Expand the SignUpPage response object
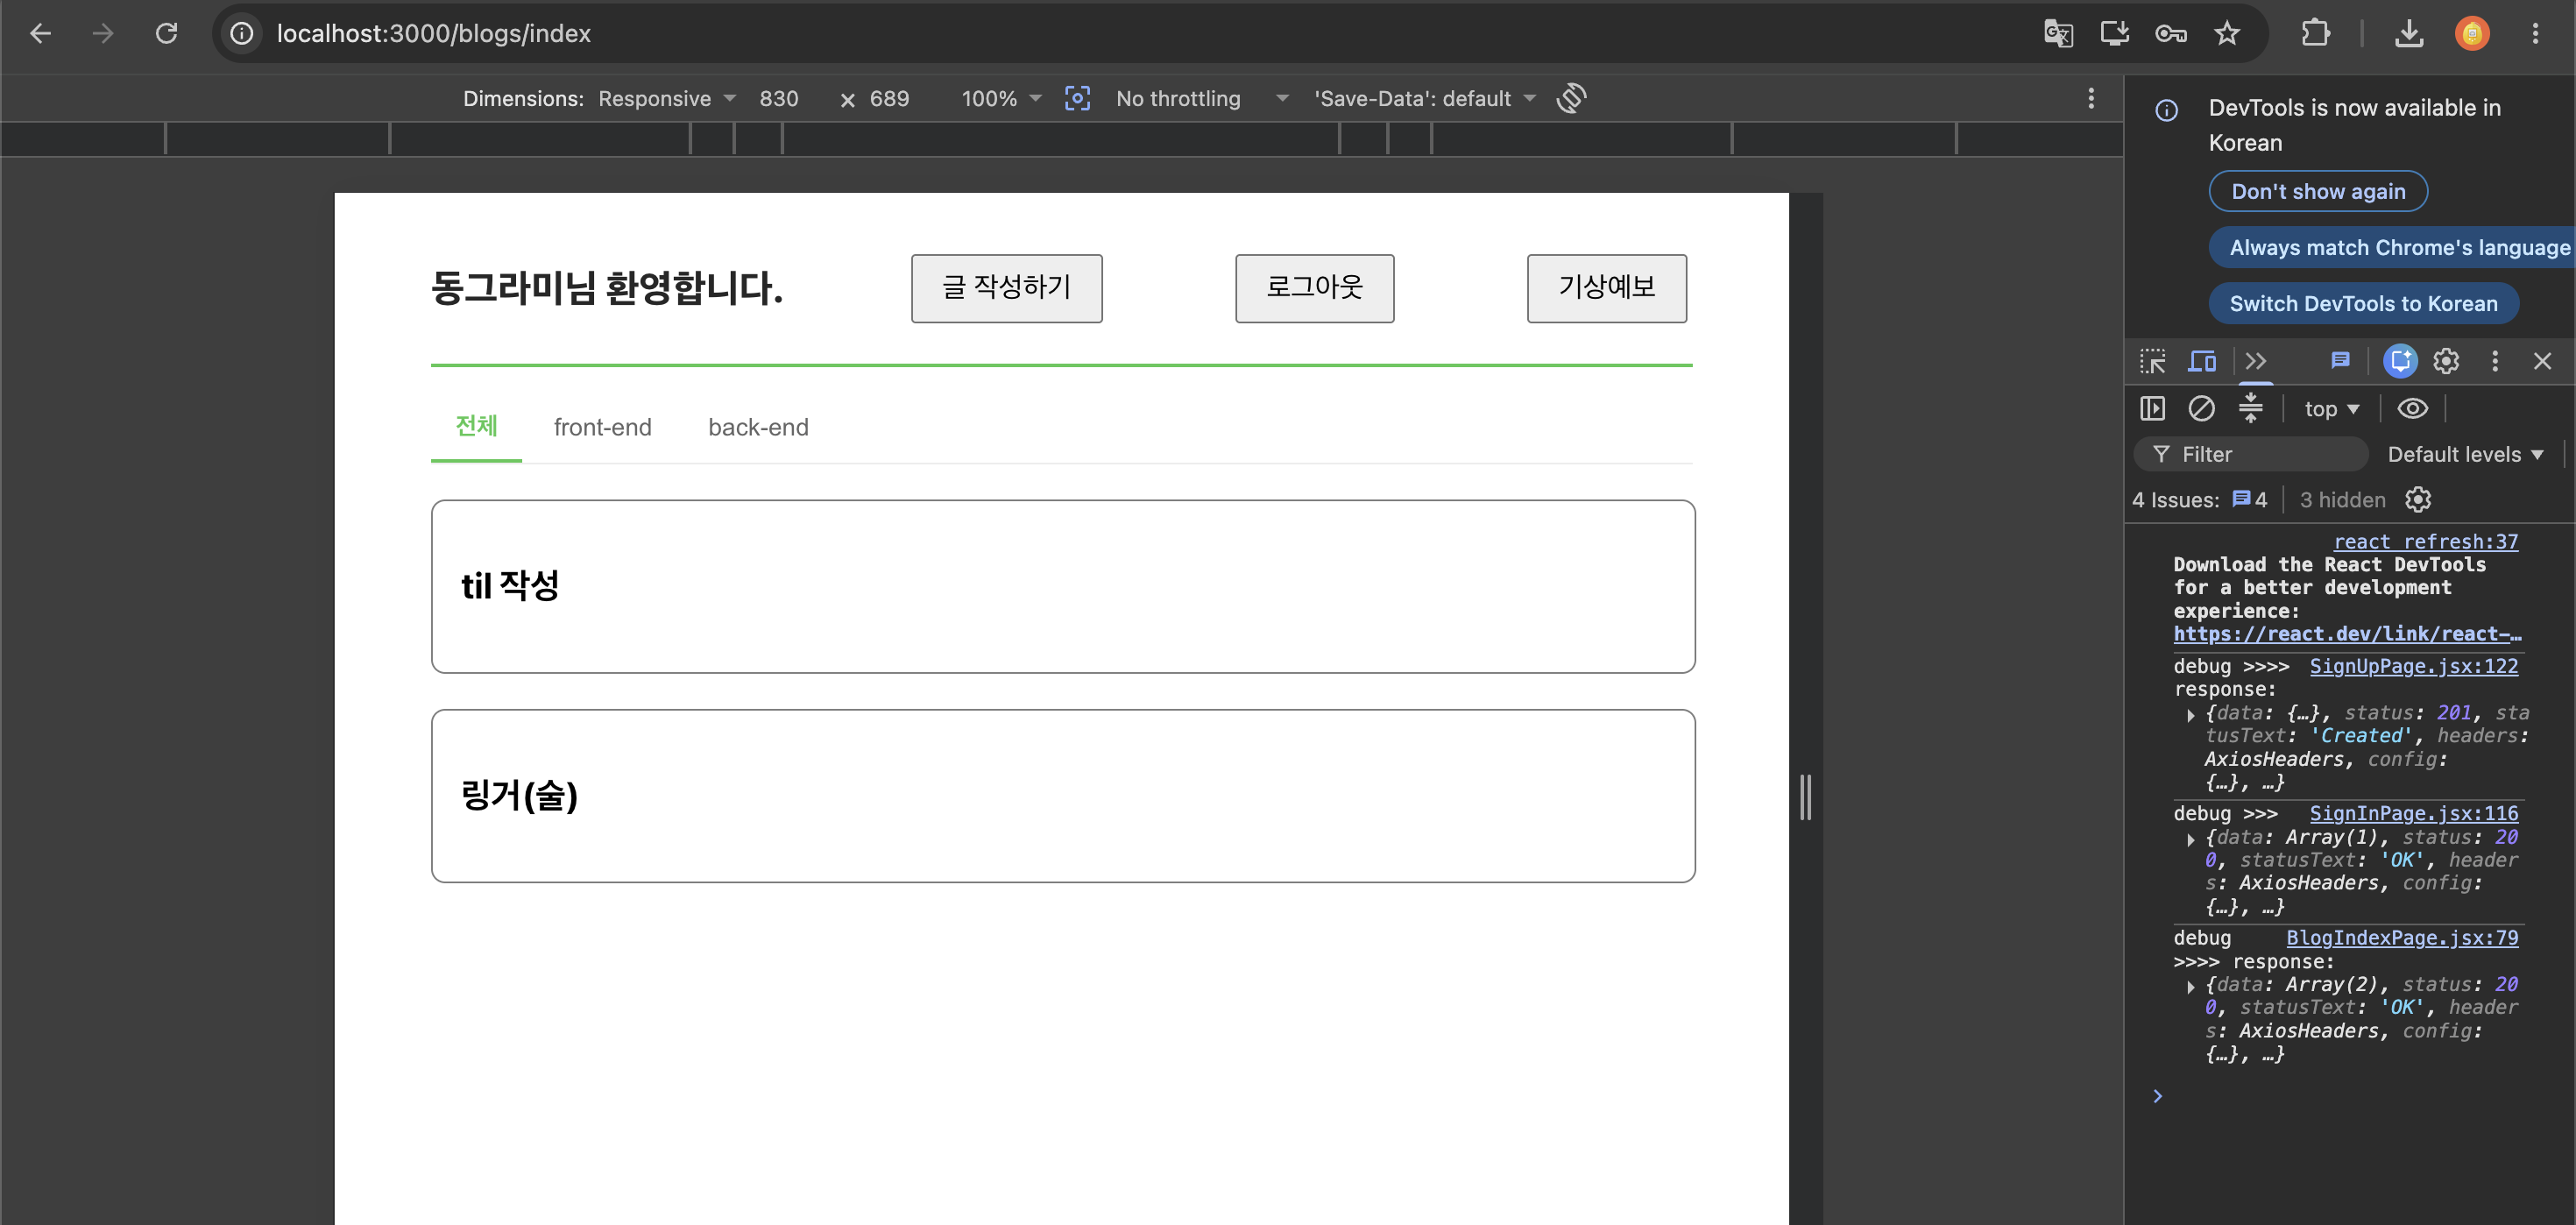2576x1225 pixels. click(2190, 714)
